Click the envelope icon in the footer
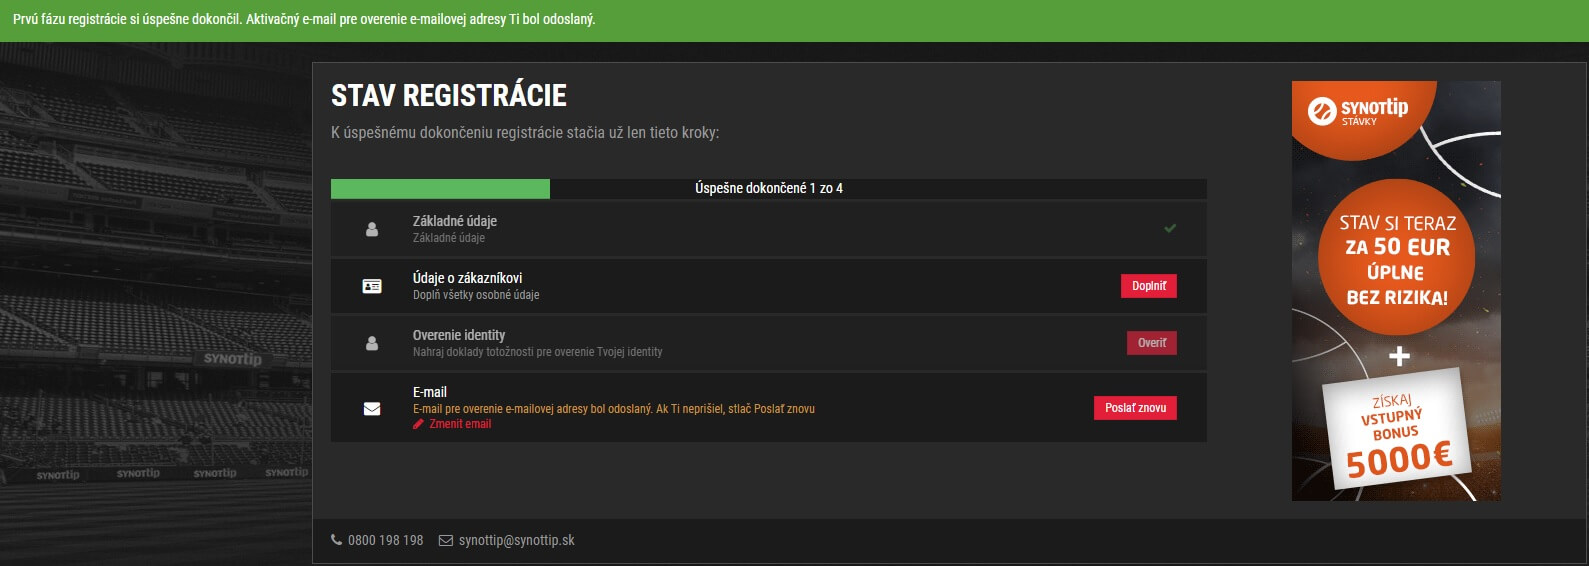Viewport: 1589px width, 566px height. coord(446,540)
